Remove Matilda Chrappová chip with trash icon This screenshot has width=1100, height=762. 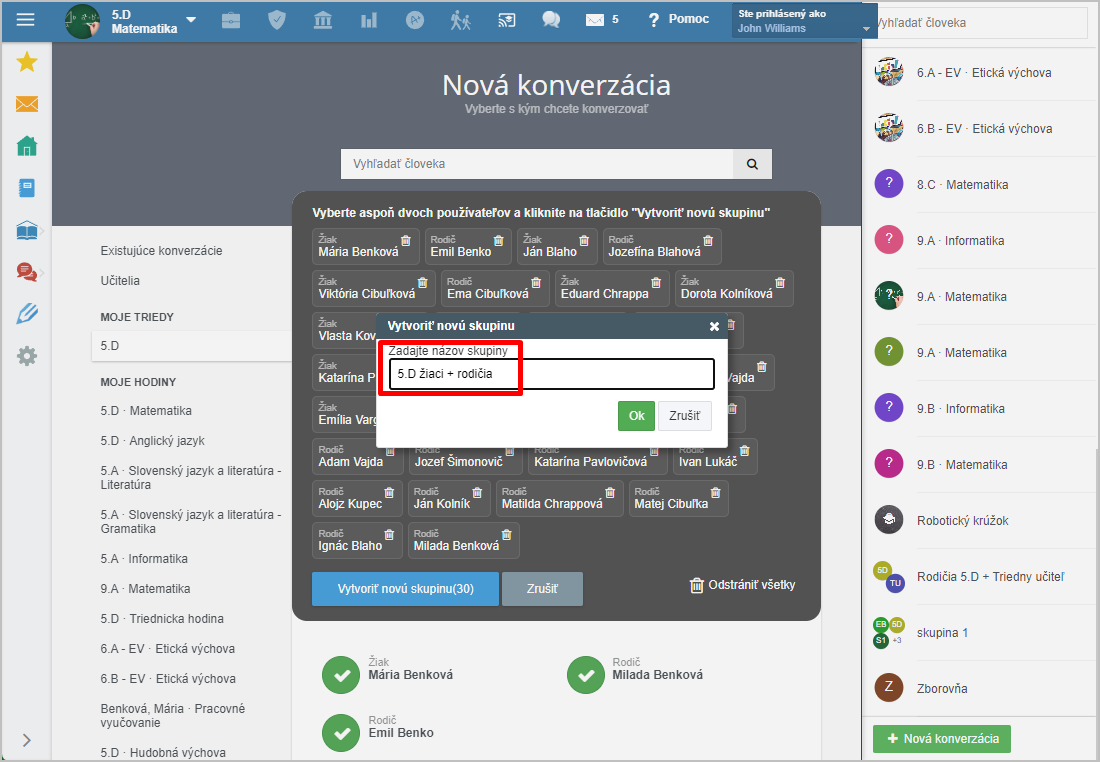[610, 493]
